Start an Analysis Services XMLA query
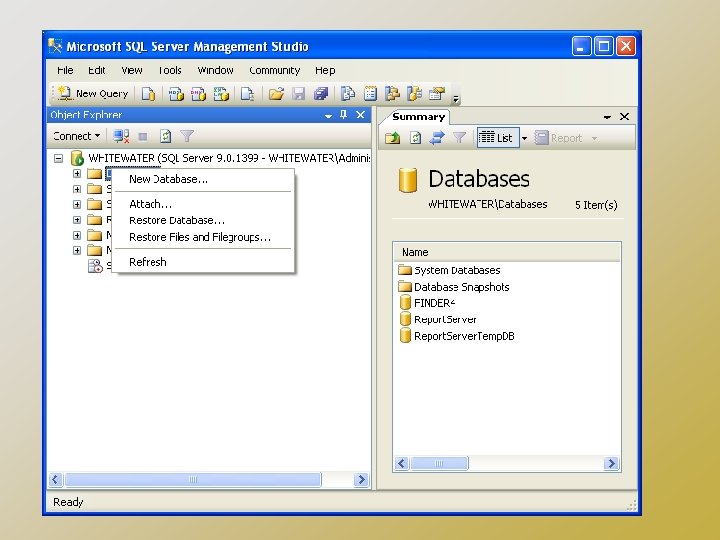This screenshot has height=540, width=720. (x=221, y=94)
